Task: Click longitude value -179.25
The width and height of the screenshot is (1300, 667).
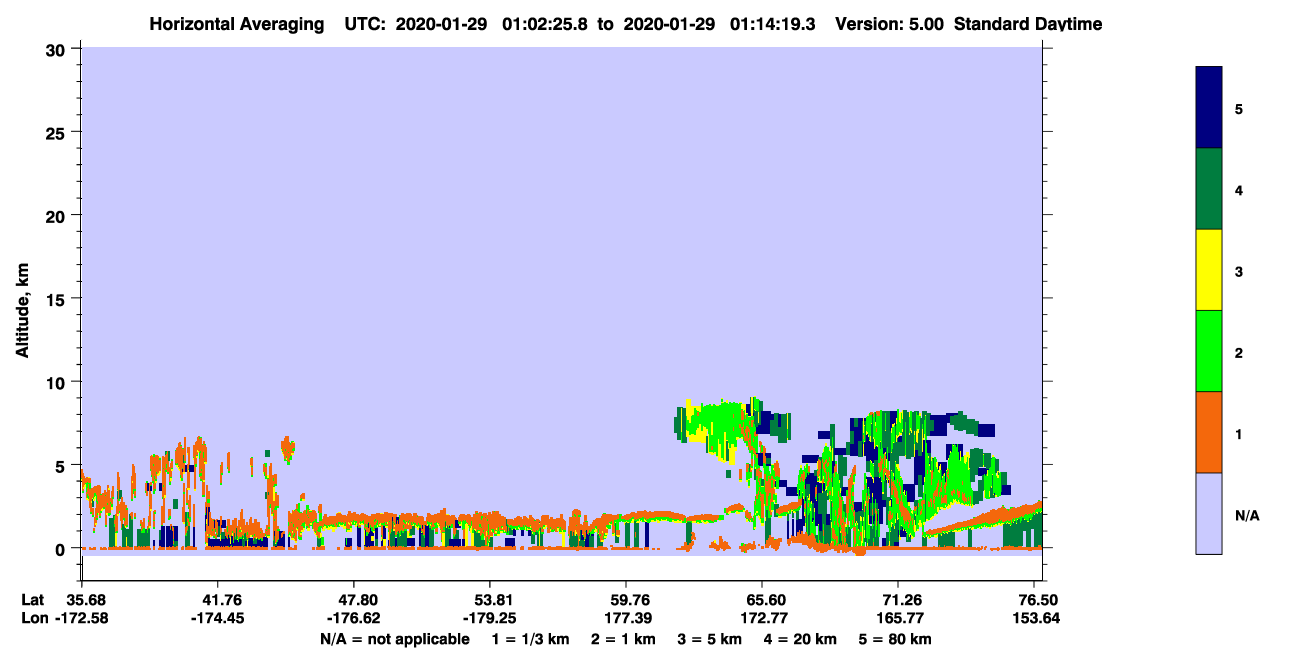Action: click(490, 618)
